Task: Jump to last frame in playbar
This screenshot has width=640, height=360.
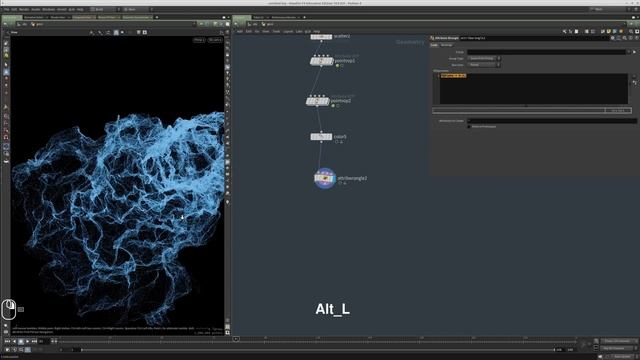Action: click(34, 341)
